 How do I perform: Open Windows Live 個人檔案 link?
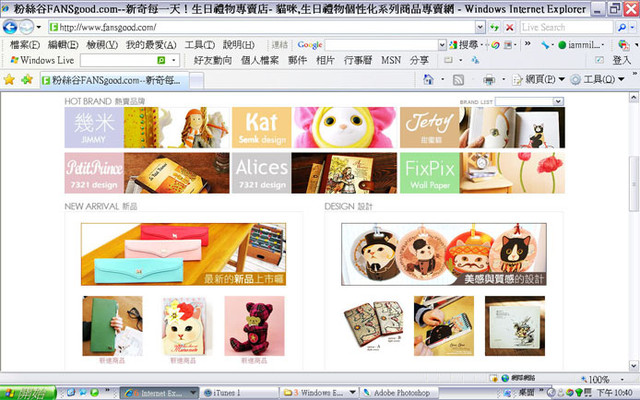tap(260, 60)
